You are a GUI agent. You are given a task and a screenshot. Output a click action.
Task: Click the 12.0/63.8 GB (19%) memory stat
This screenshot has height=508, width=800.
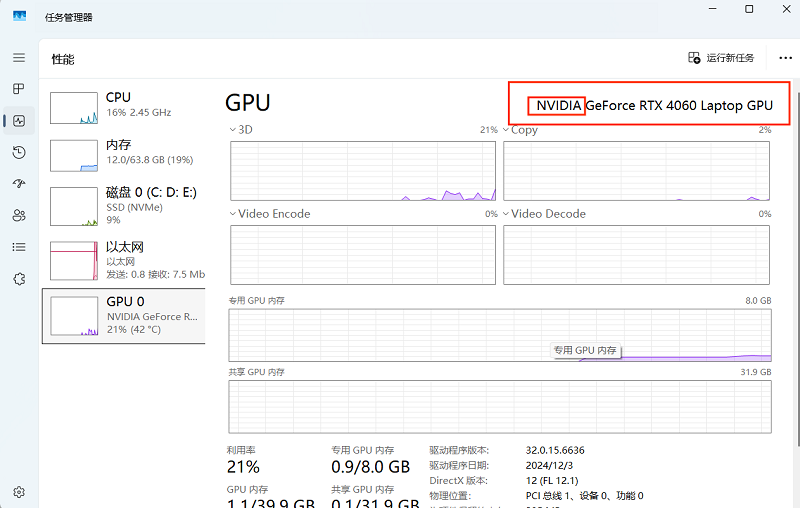150,160
